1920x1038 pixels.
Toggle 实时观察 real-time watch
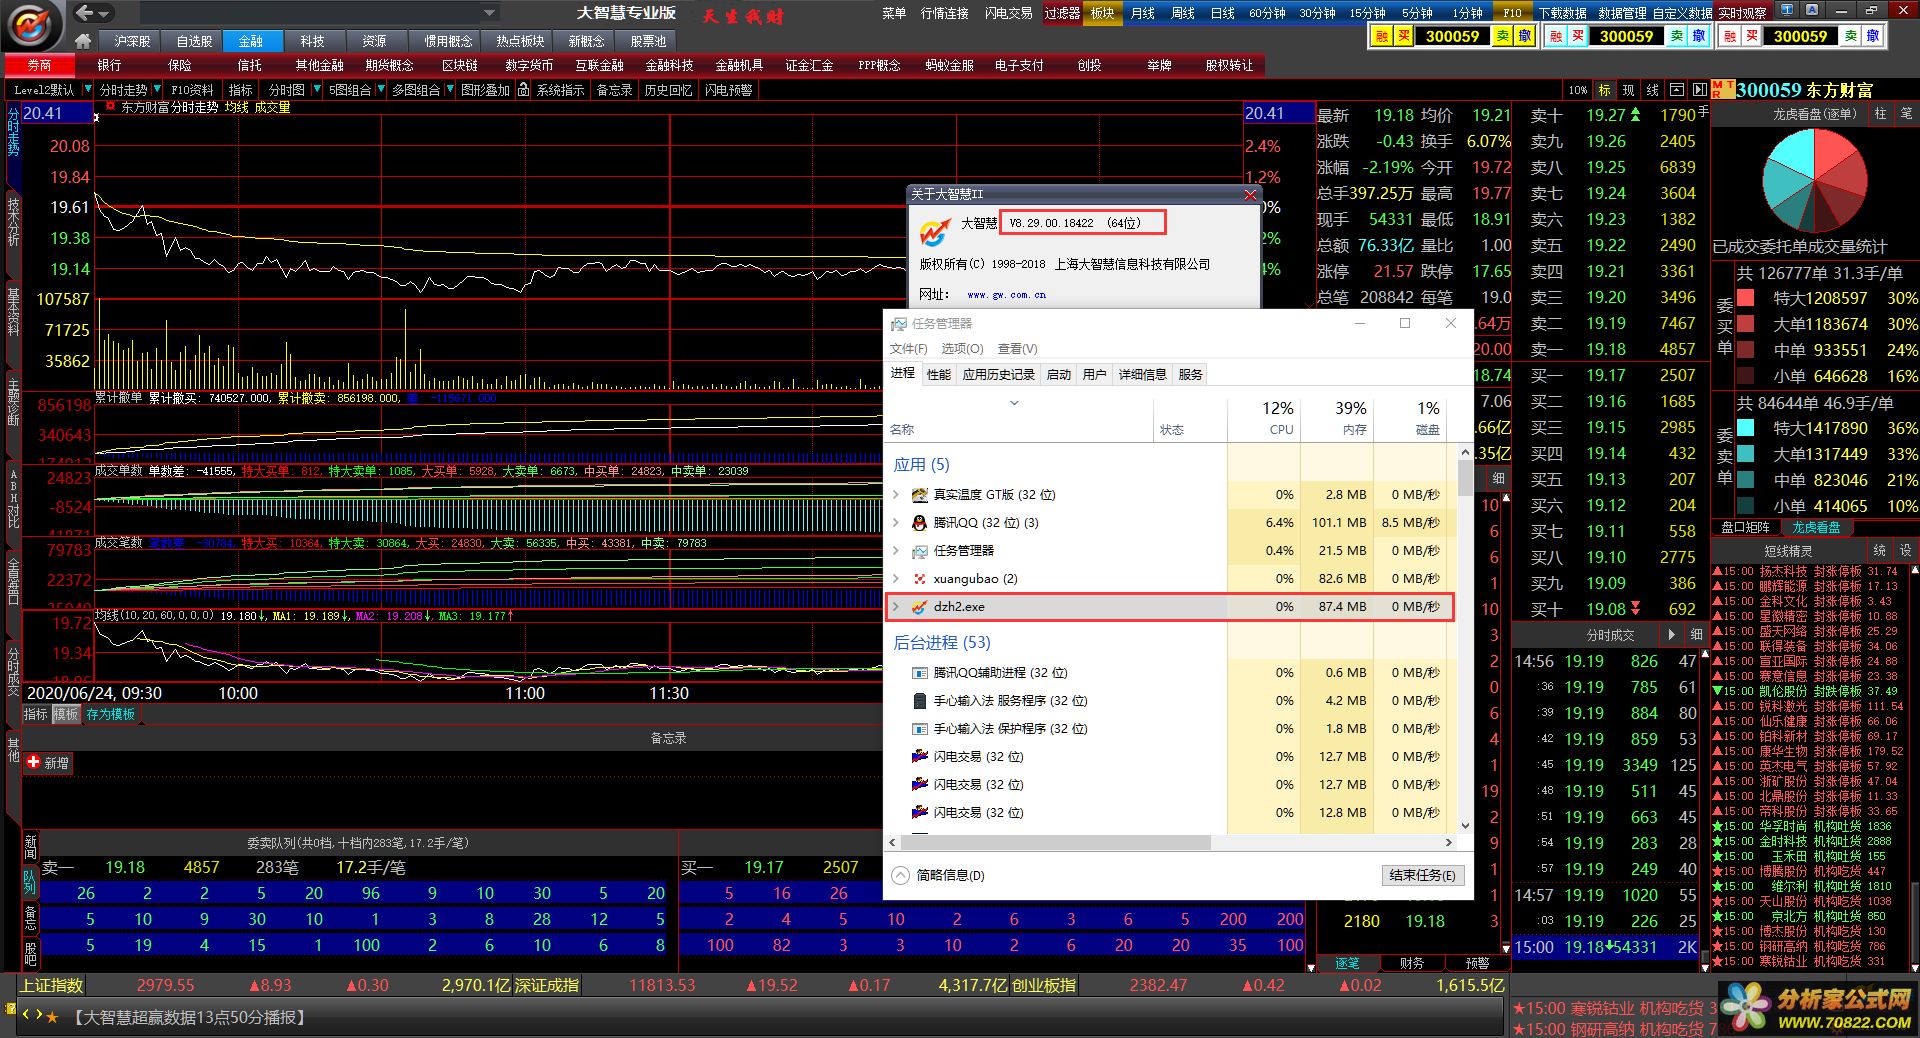[x=1743, y=13]
